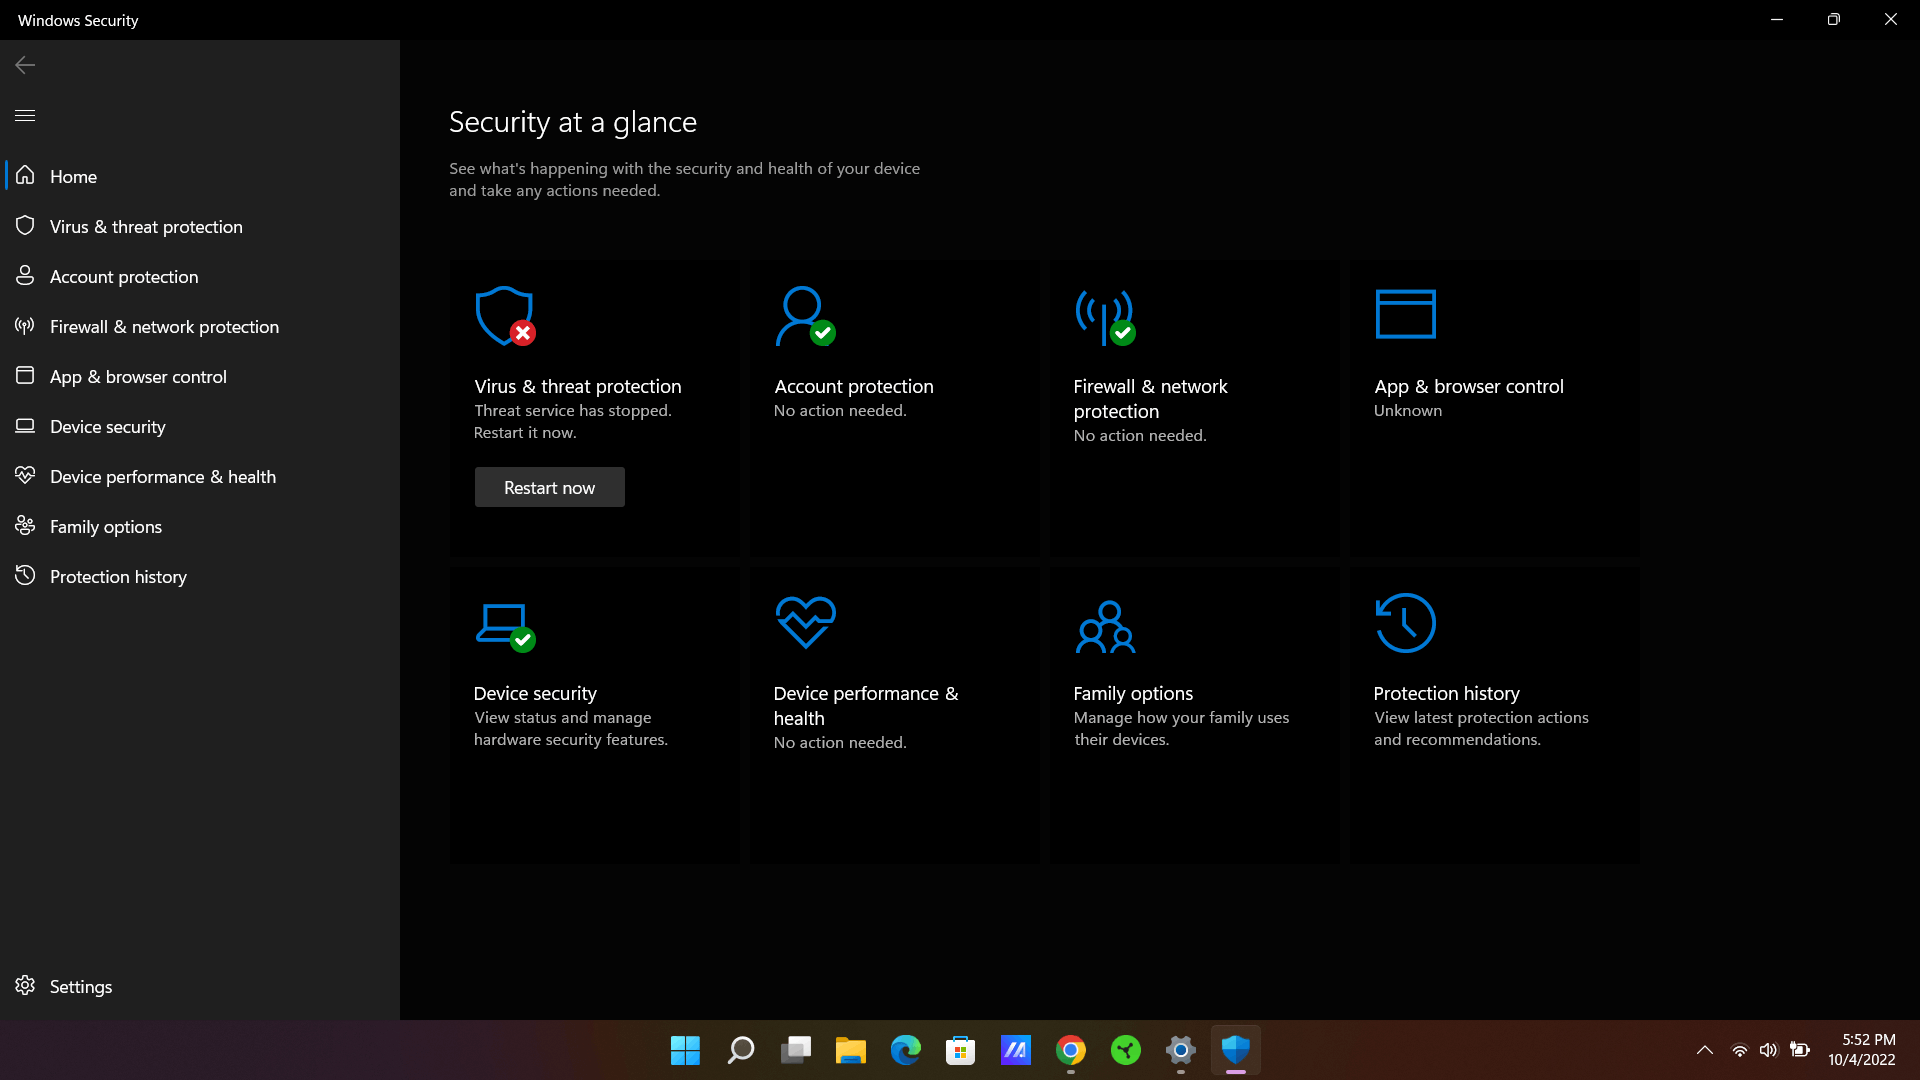Open App & browser control window icon
1920x1080 pixels.
click(x=1405, y=314)
